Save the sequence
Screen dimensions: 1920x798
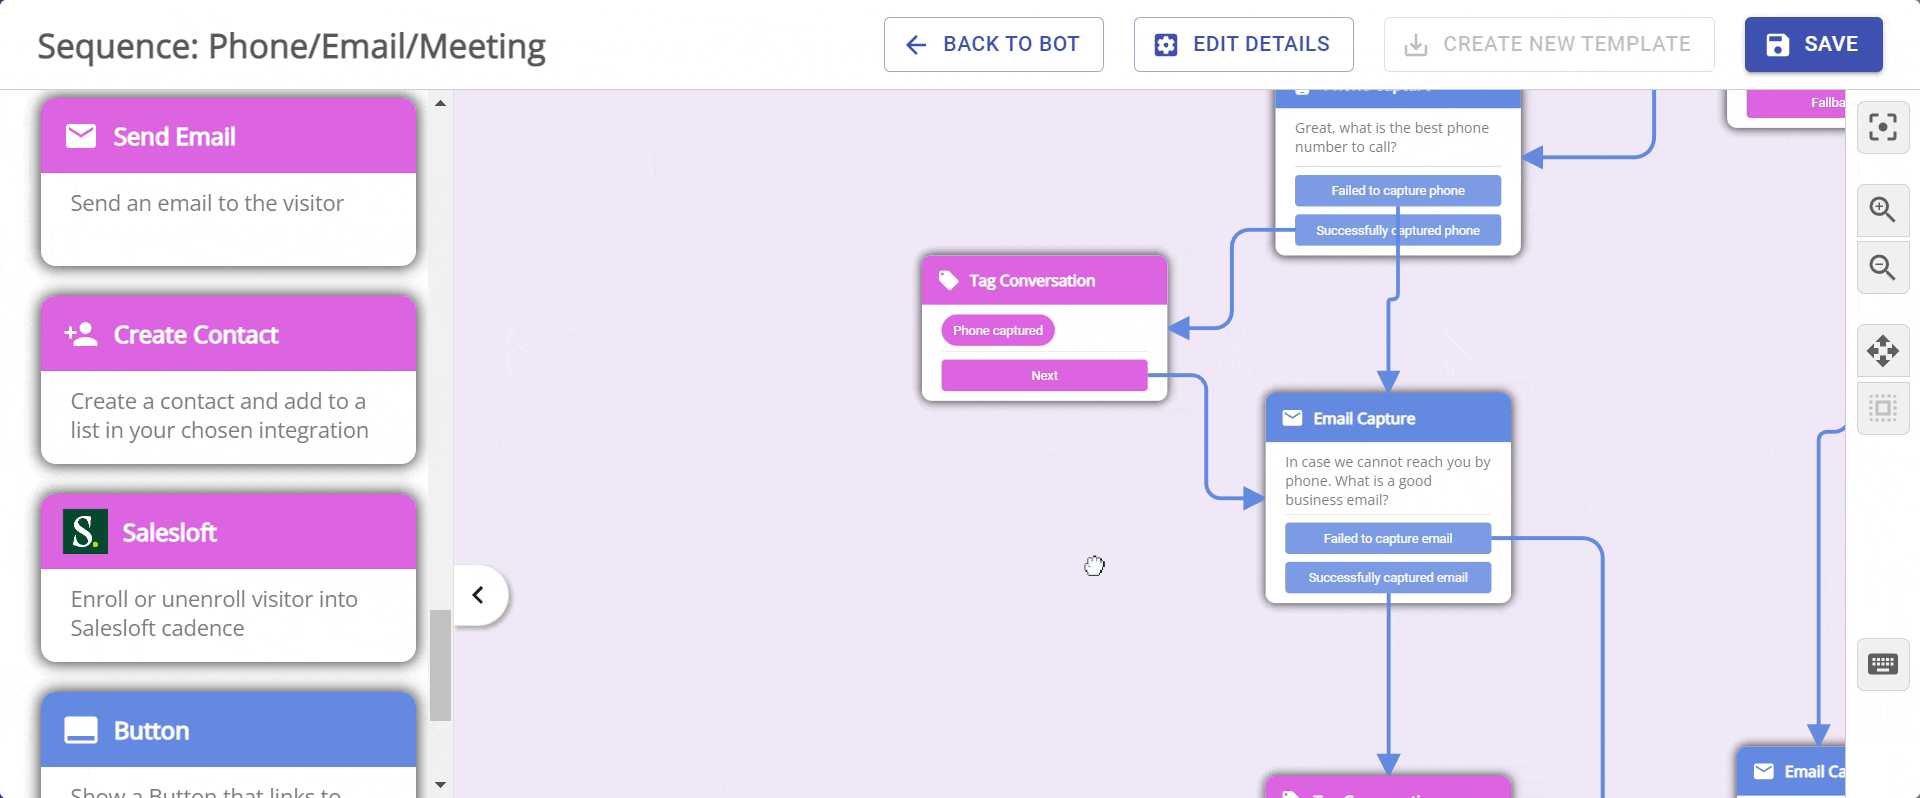1812,45
